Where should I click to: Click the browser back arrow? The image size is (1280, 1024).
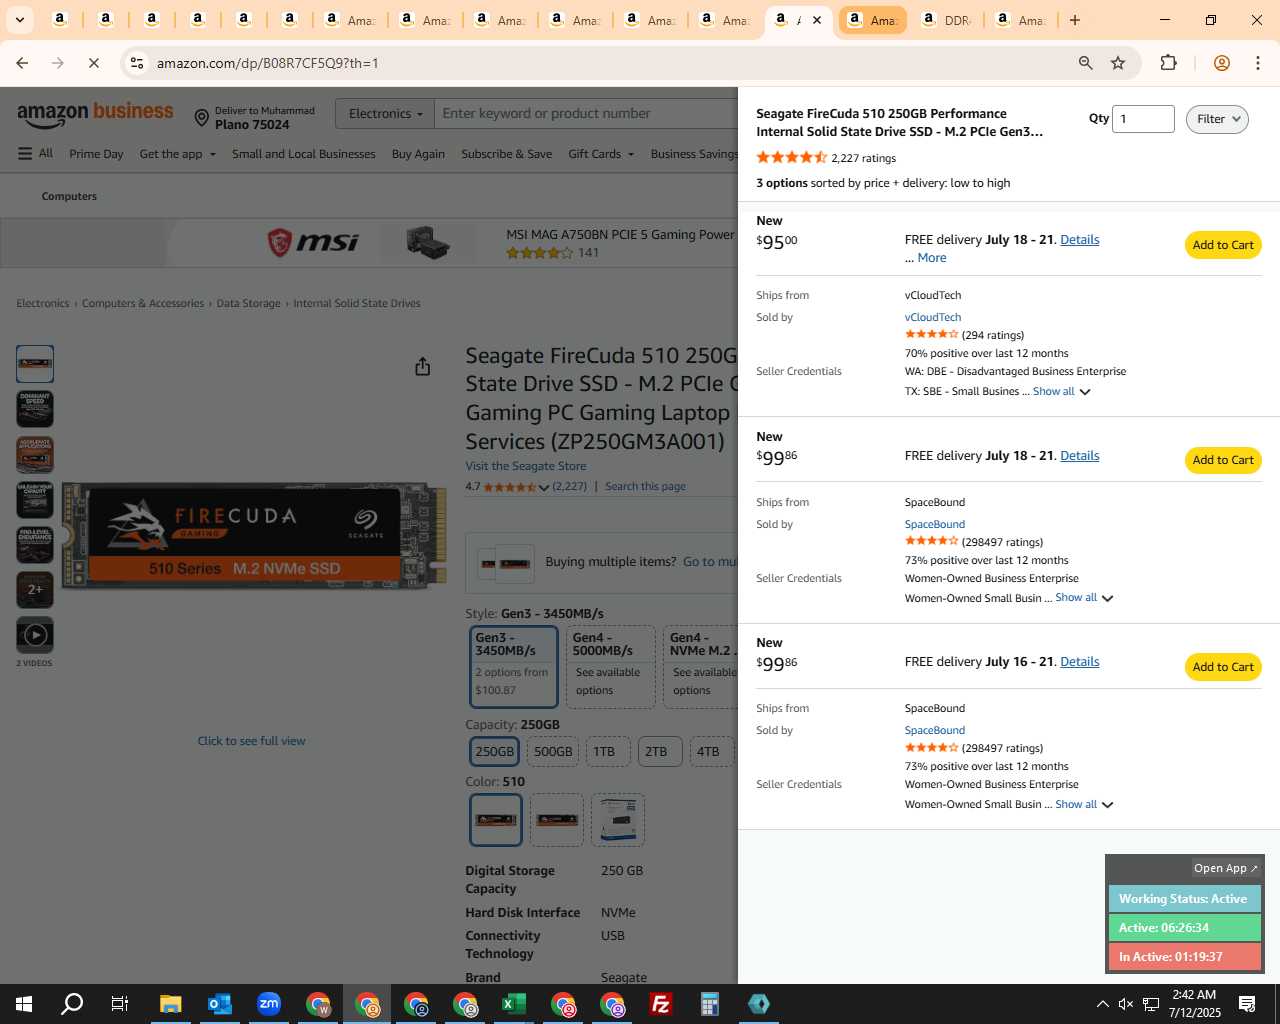pyautogui.click(x=22, y=63)
